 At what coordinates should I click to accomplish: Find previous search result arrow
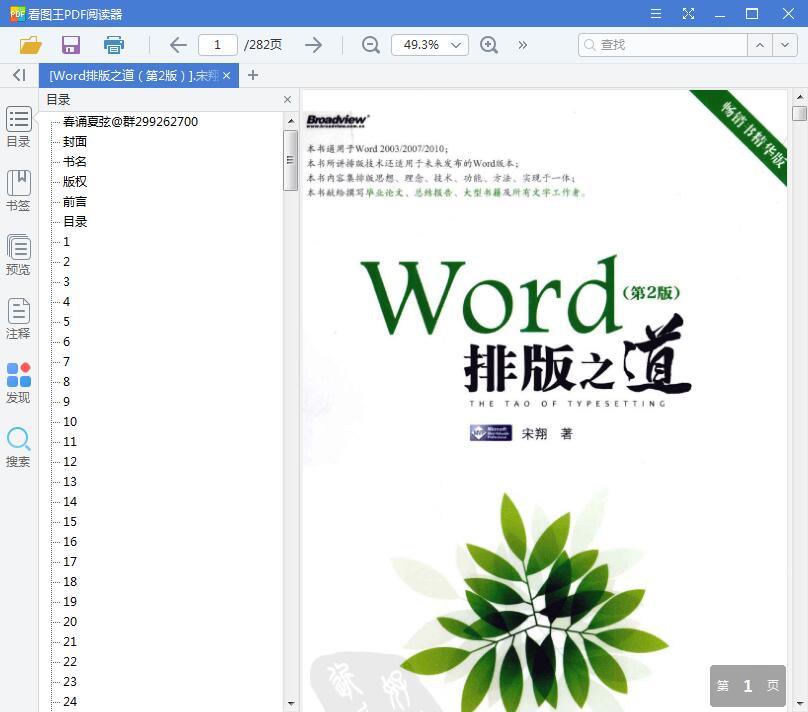tap(760, 45)
